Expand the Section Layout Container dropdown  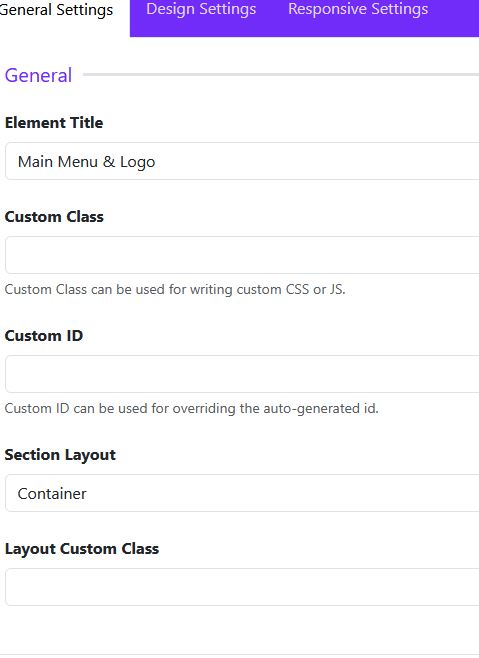tap(242, 494)
